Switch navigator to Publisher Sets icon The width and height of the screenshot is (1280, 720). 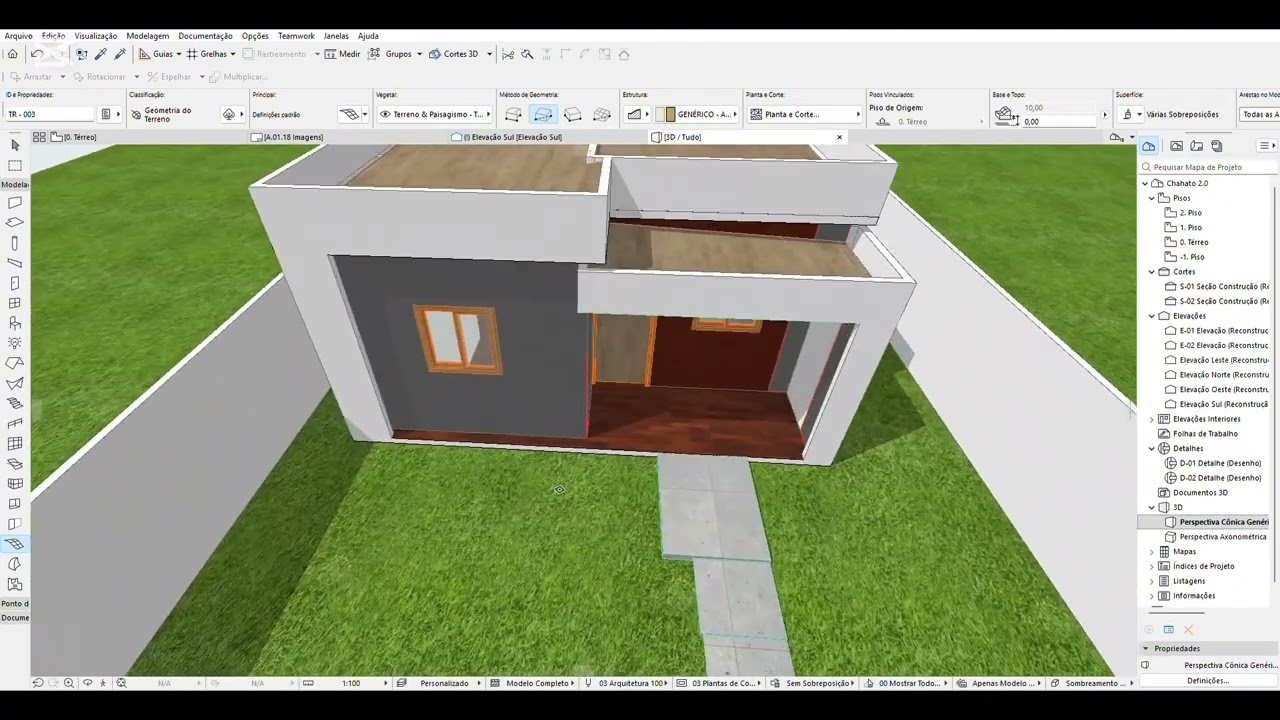1217,146
